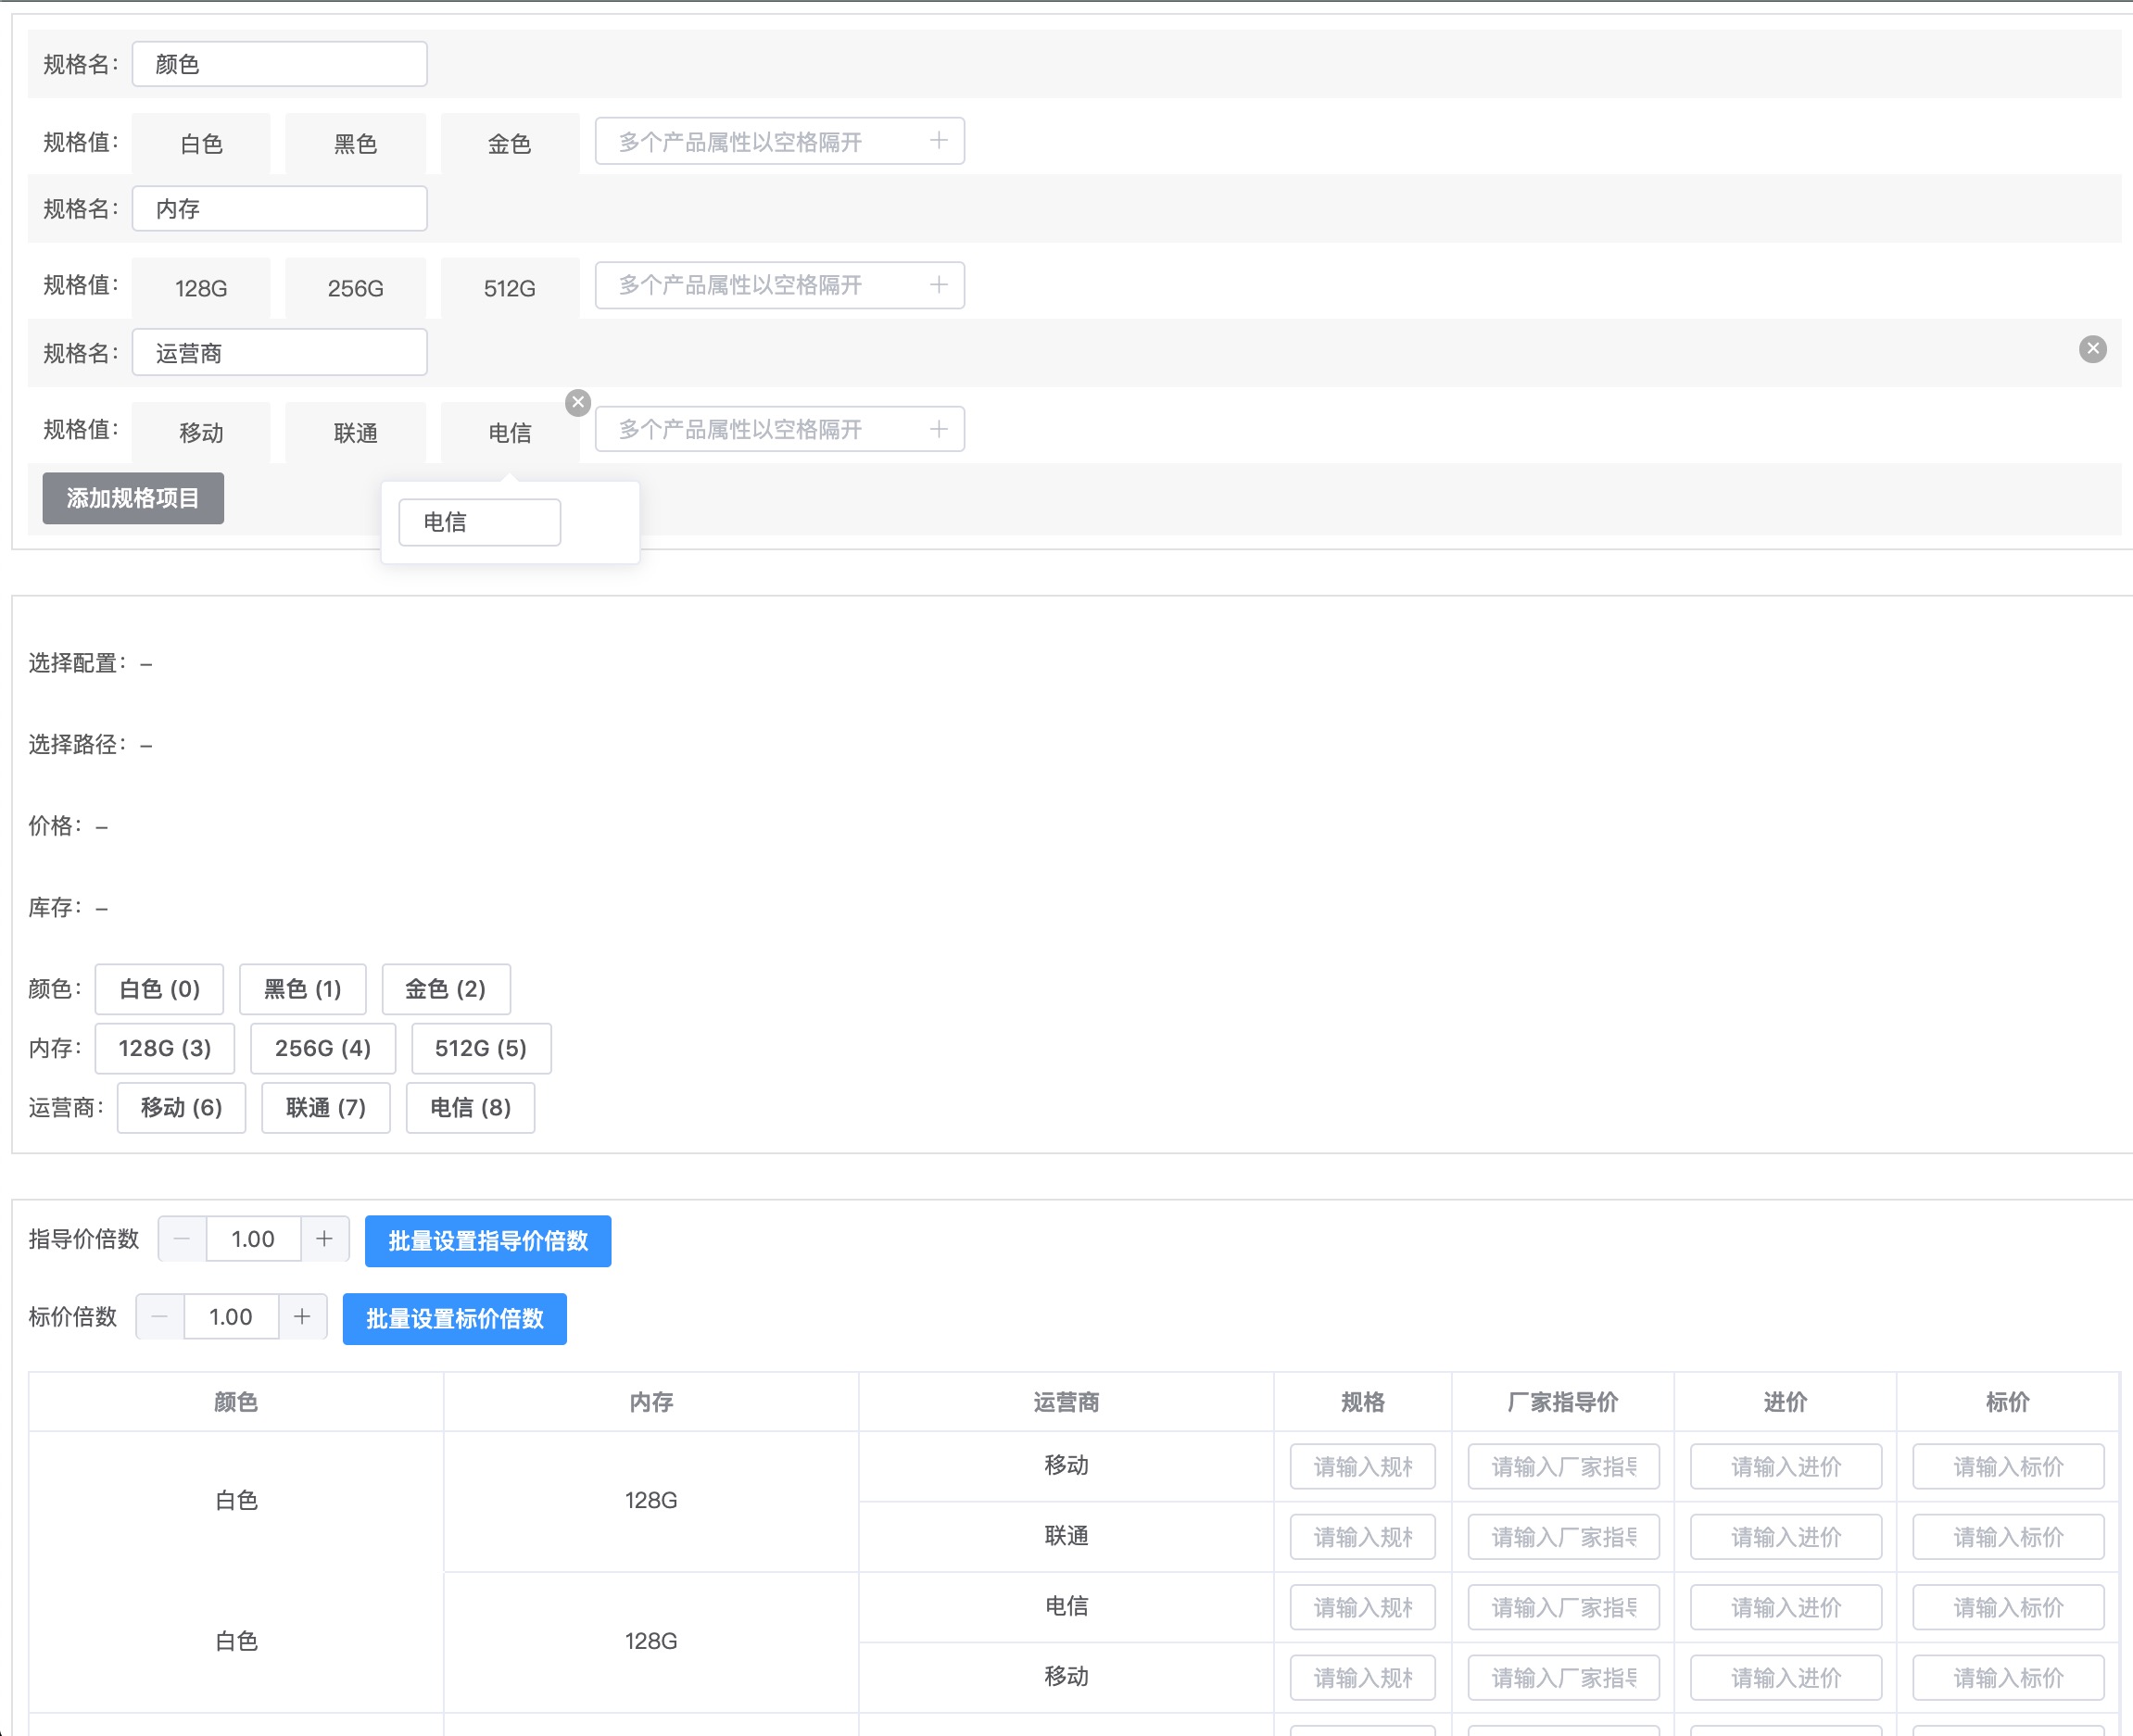Decrease the 指导价倍数 value
The height and width of the screenshot is (1736, 2133).
tap(182, 1239)
